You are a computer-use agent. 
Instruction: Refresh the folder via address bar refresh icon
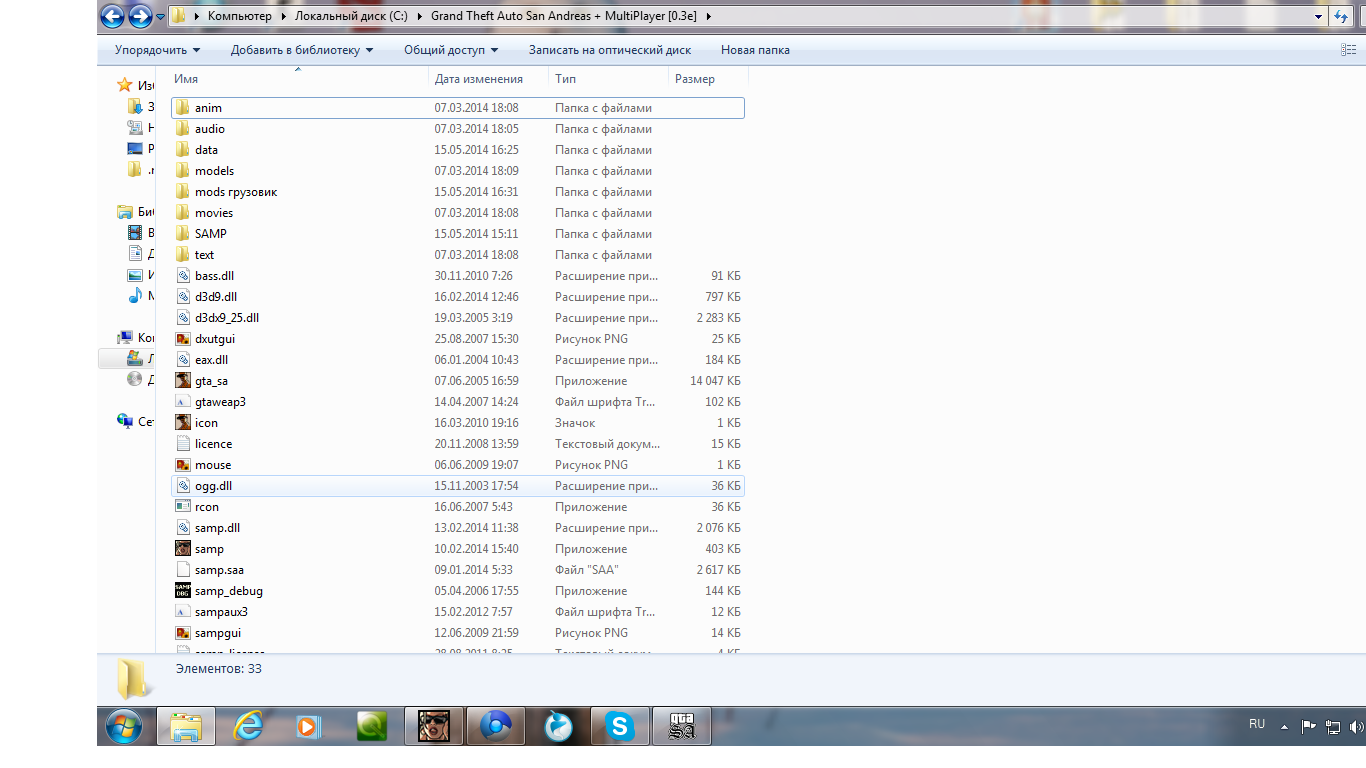pyautogui.click(x=1341, y=16)
